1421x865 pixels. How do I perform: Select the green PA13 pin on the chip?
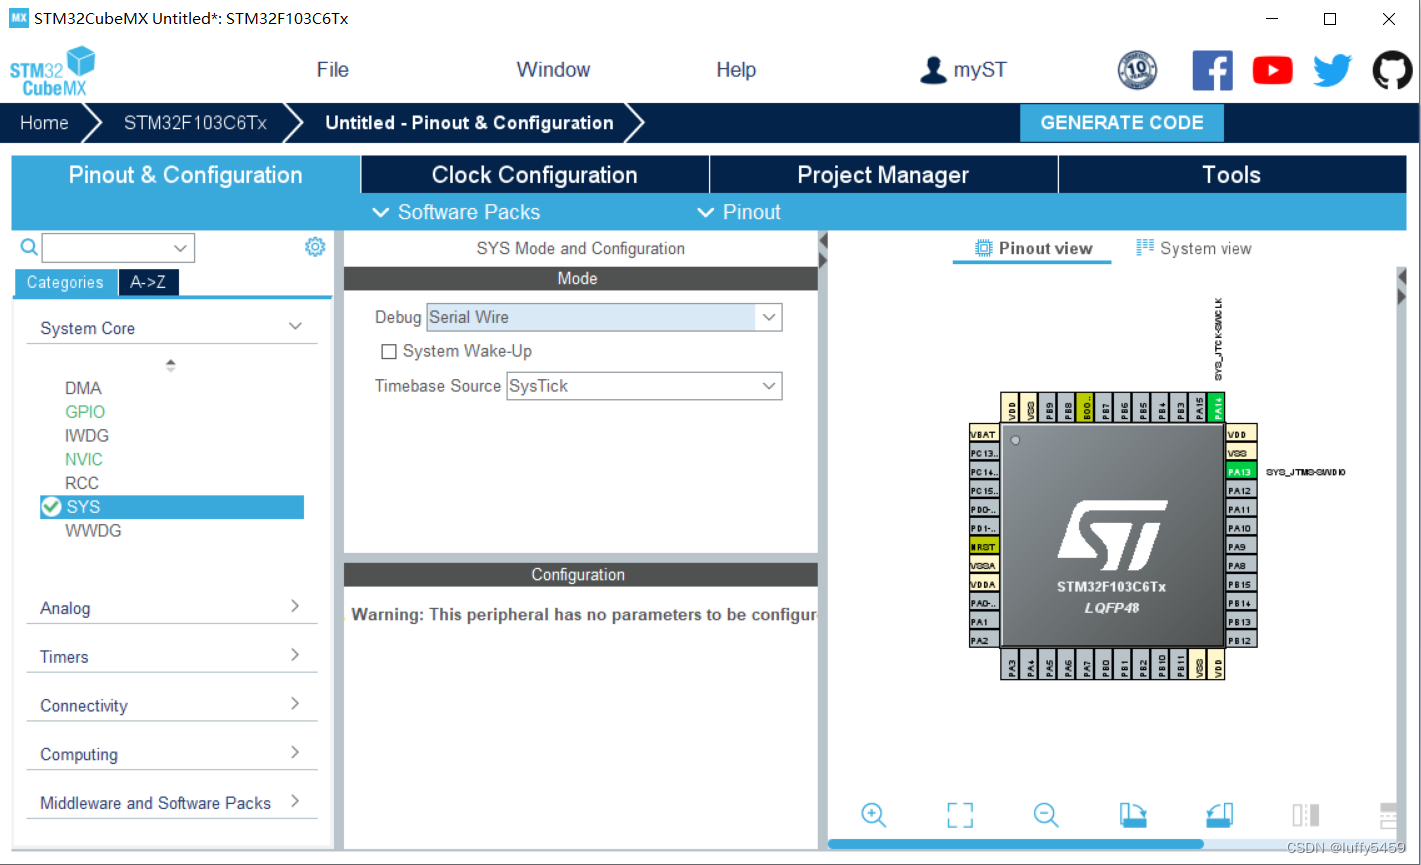1241,472
